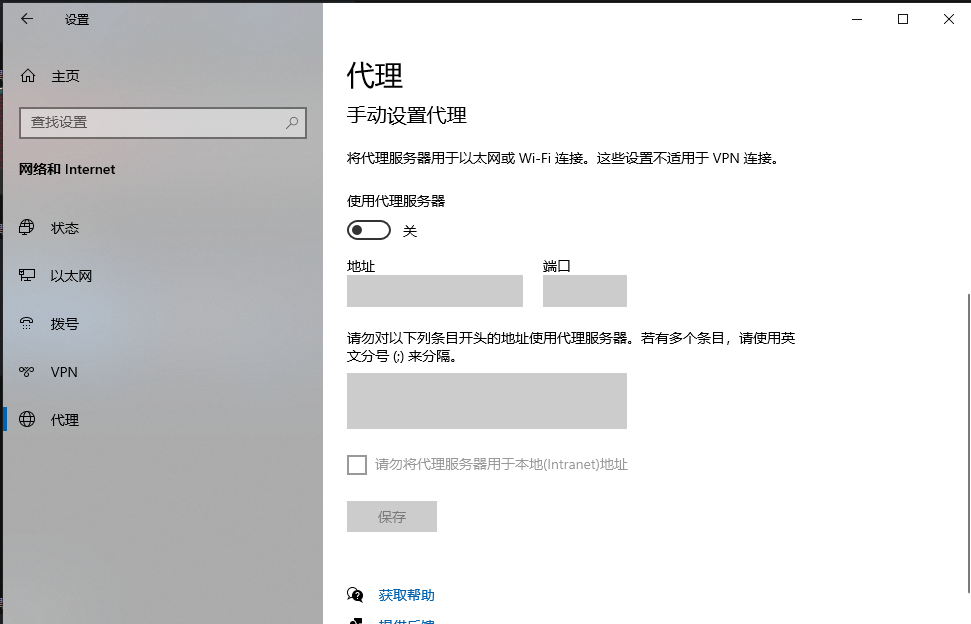Click the 代理 globe icon
This screenshot has height=624, width=971.
pos(28,420)
